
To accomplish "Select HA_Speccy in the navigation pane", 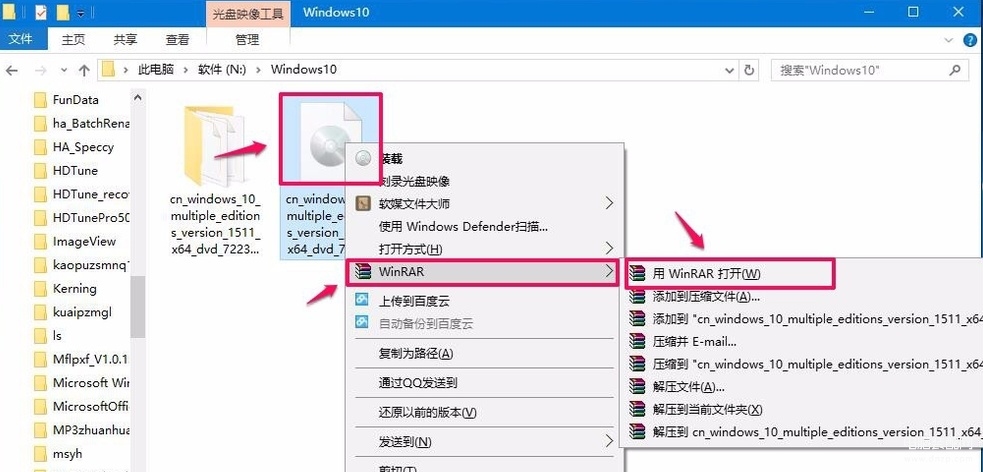I will point(83,147).
